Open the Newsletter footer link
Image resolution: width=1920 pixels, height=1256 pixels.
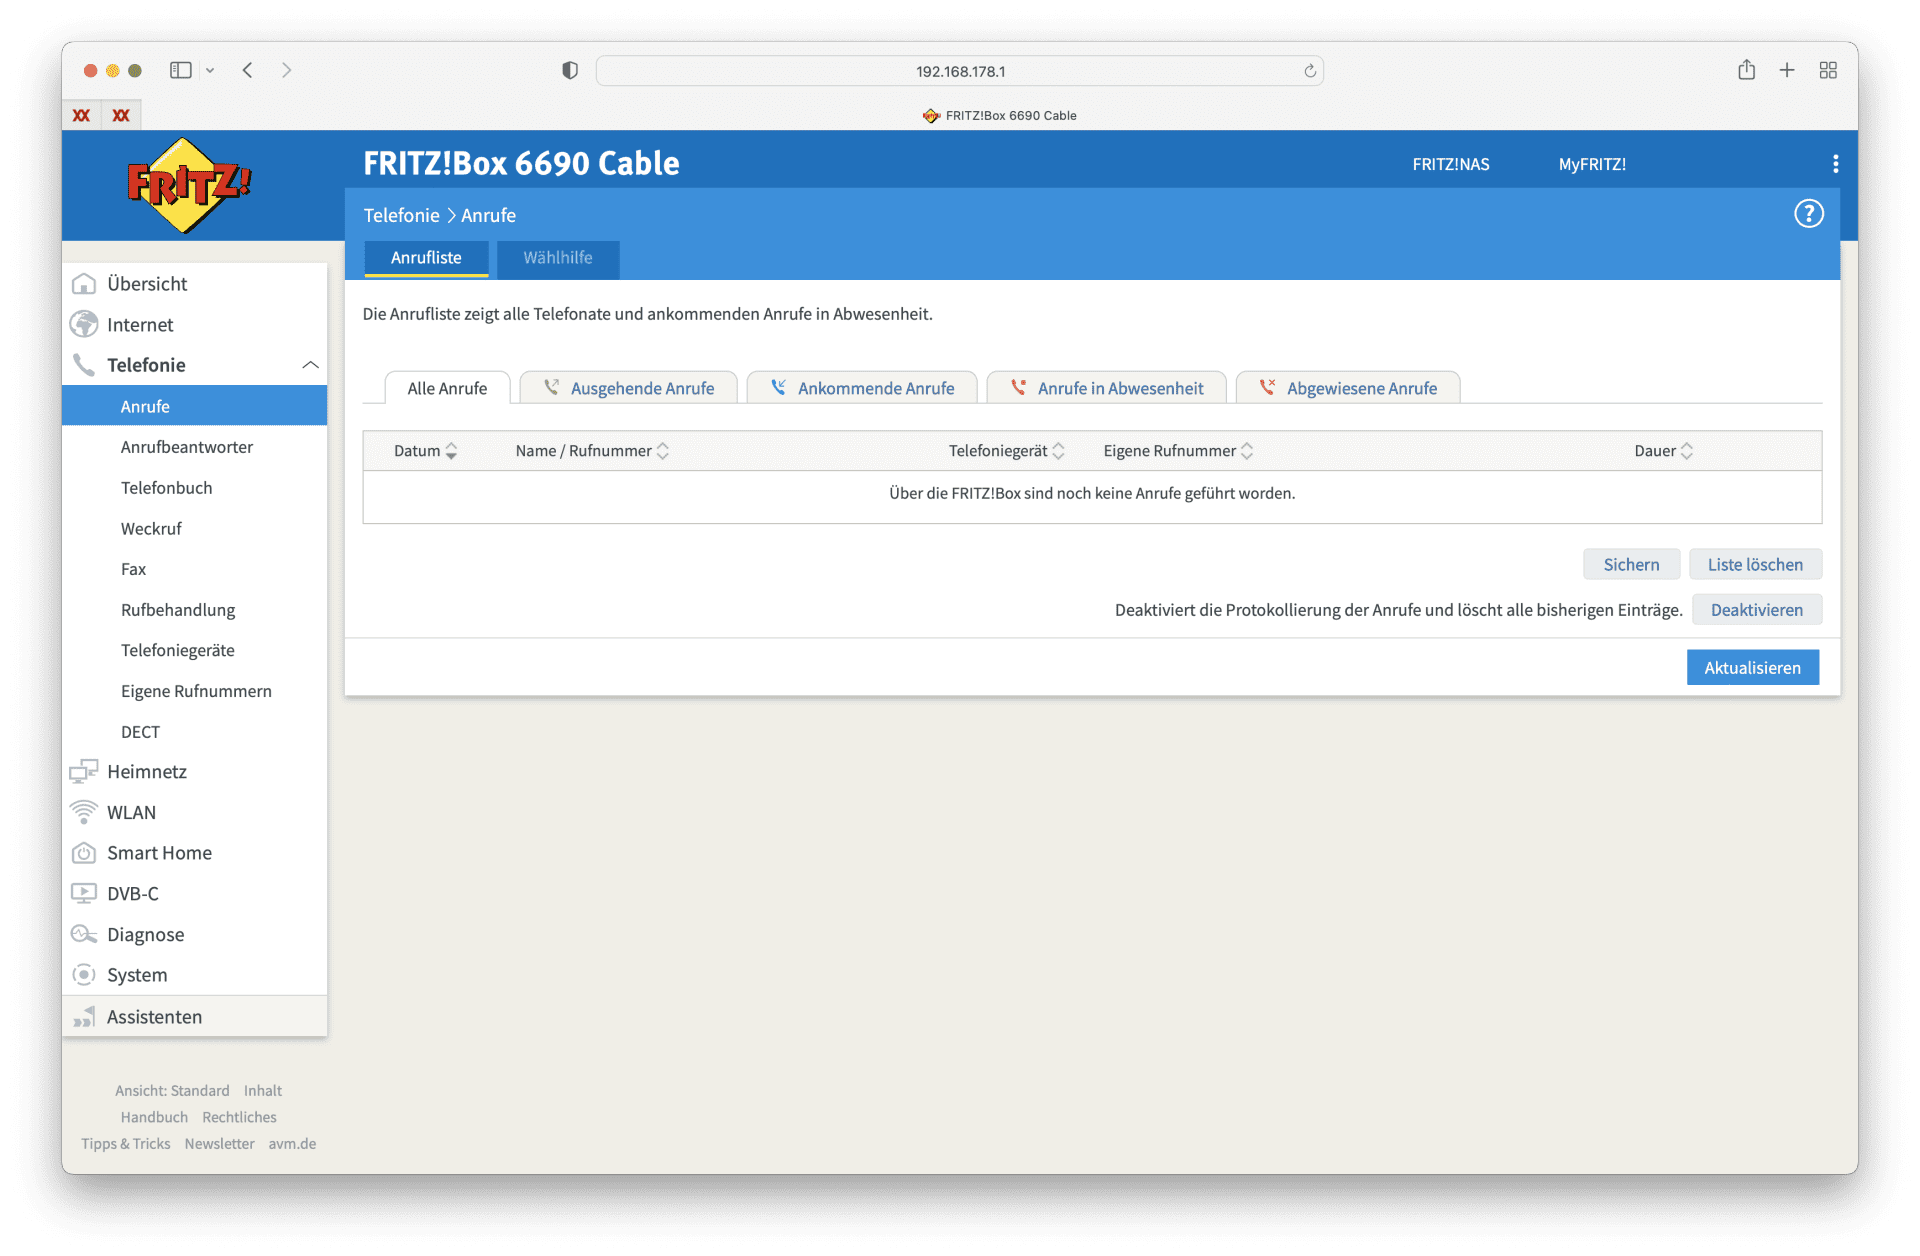click(219, 1144)
